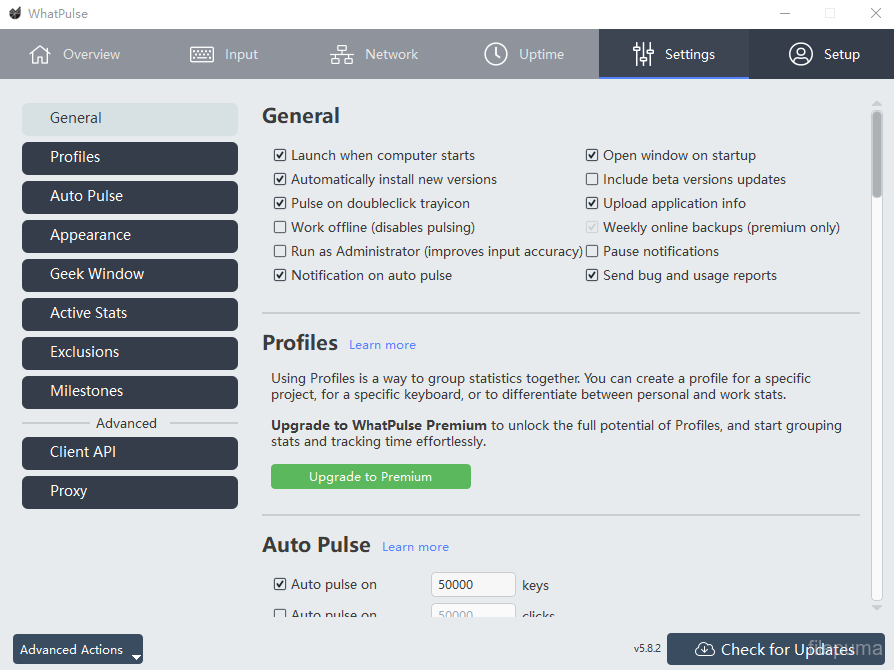Click the cloud download icon for updates

pos(705,649)
